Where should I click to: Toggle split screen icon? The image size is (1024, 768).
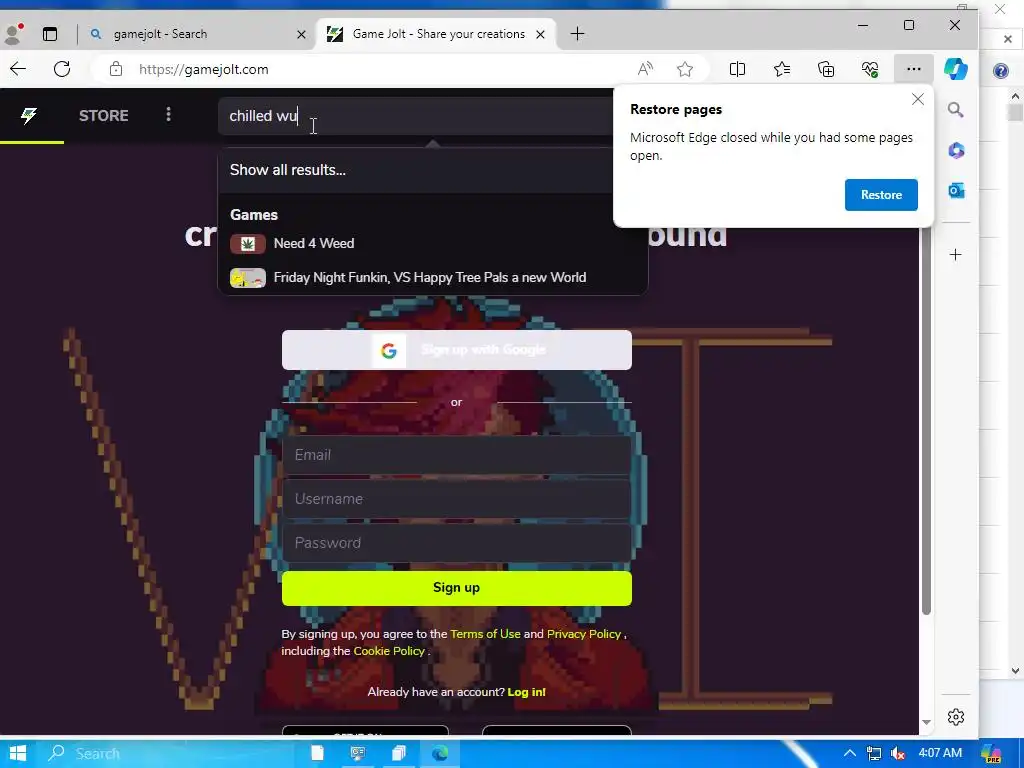coord(737,69)
